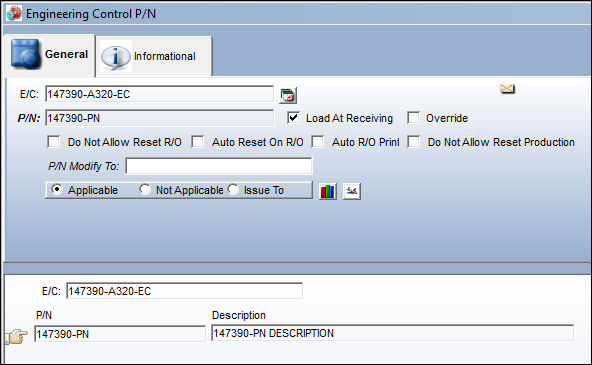Viewport: 592px width, 365px height.
Task: Click the small graph icon beside bar chart
Action: point(352,191)
